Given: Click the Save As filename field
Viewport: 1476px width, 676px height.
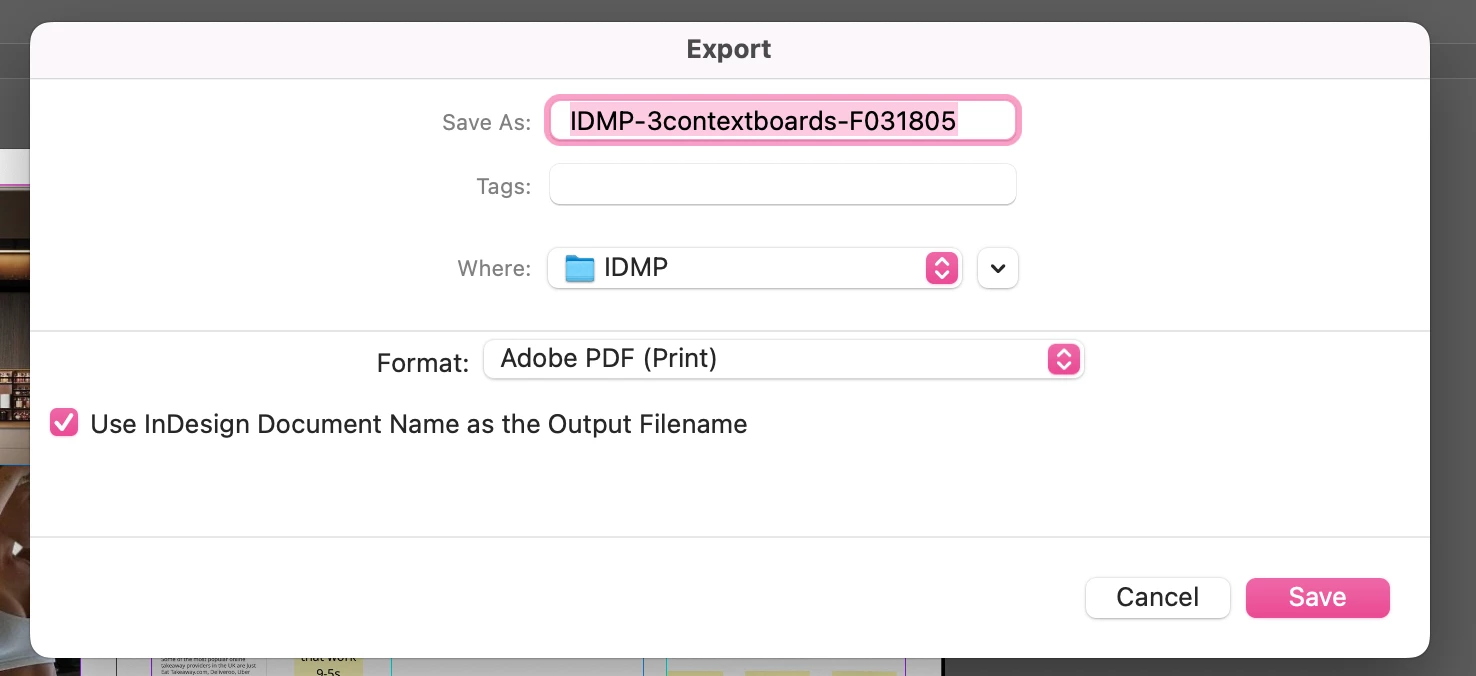Looking at the screenshot, I should pyautogui.click(x=782, y=122).
